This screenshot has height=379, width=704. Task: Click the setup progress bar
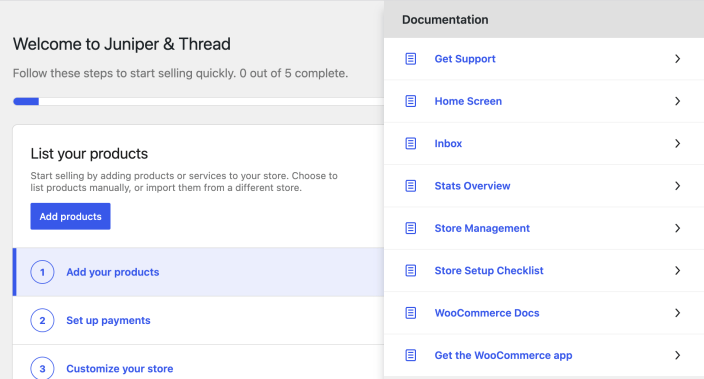tap(198, 101)
